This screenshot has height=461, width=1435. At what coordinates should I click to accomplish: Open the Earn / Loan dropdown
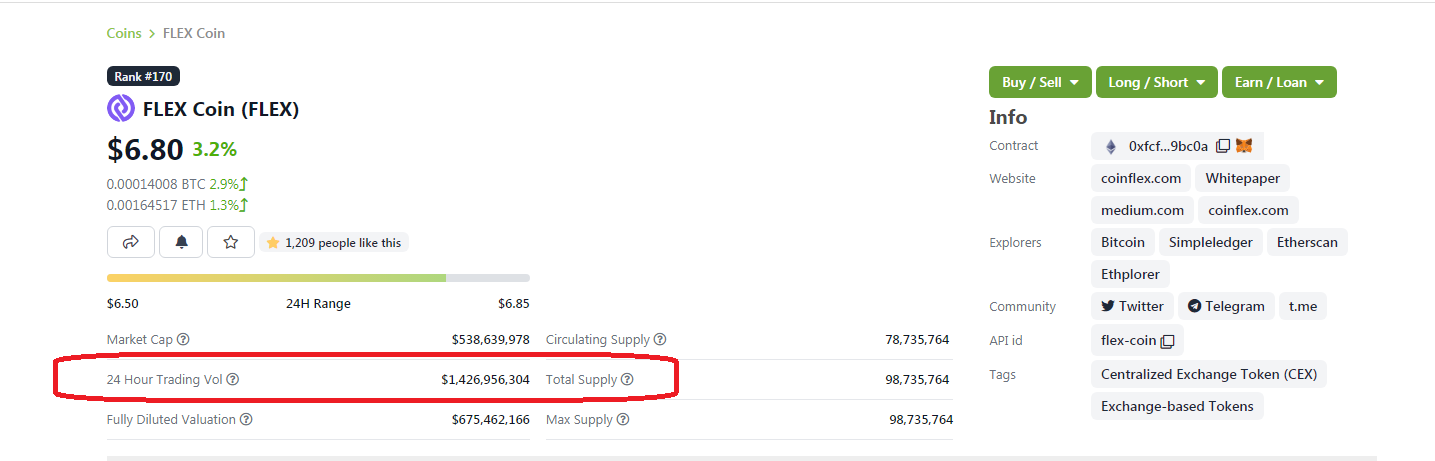pyautogui.click(x=1279, y=82)
